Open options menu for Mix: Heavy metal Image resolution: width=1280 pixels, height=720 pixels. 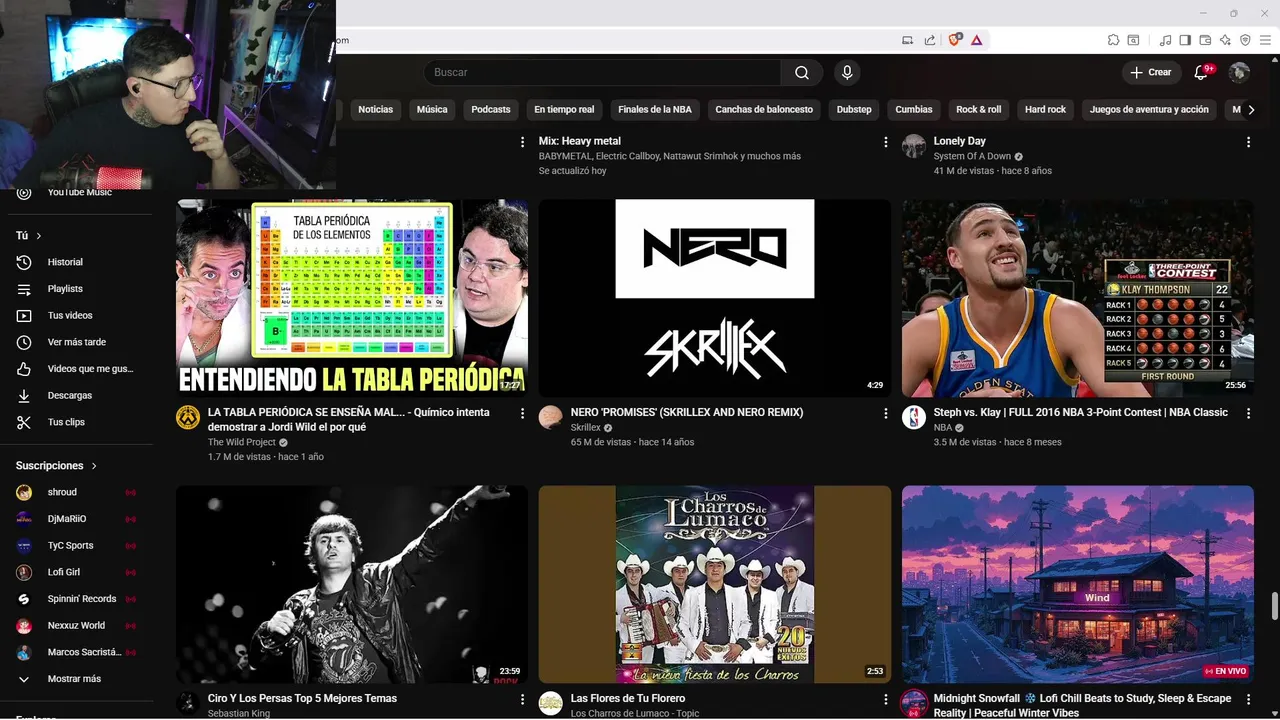click(885, 142)
